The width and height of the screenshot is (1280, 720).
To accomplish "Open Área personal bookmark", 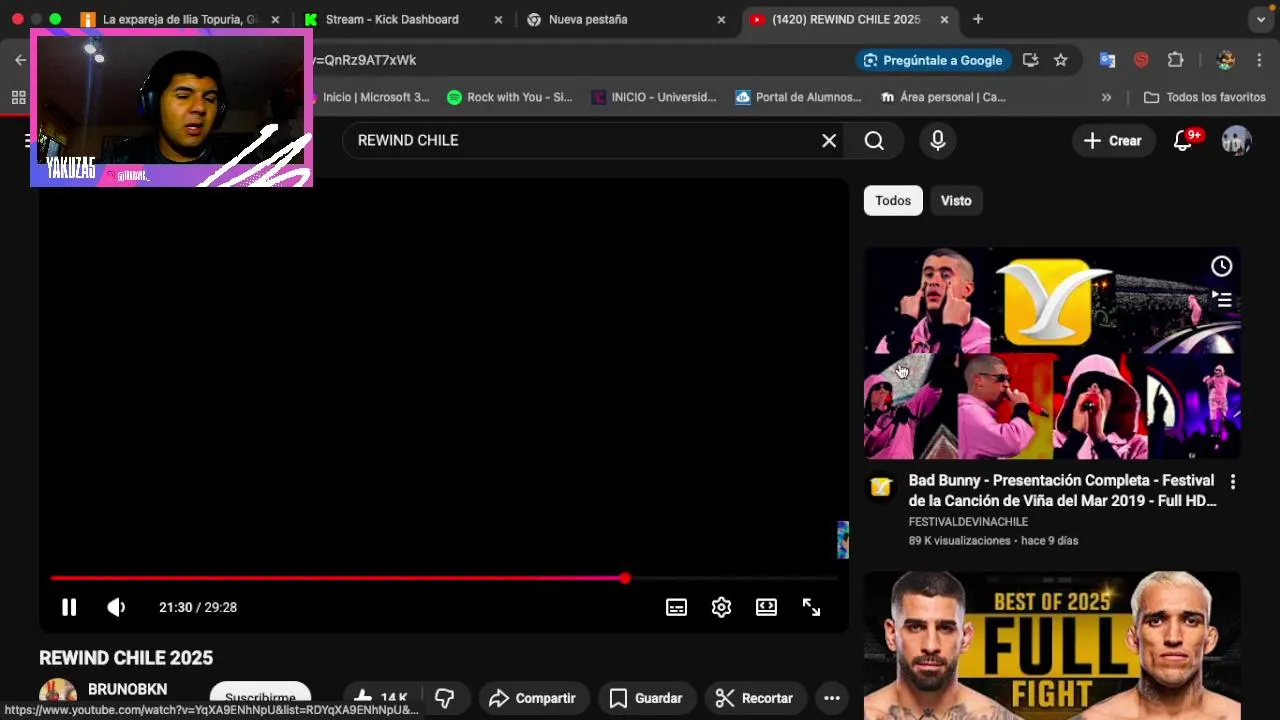I will [x=943, y=97].
